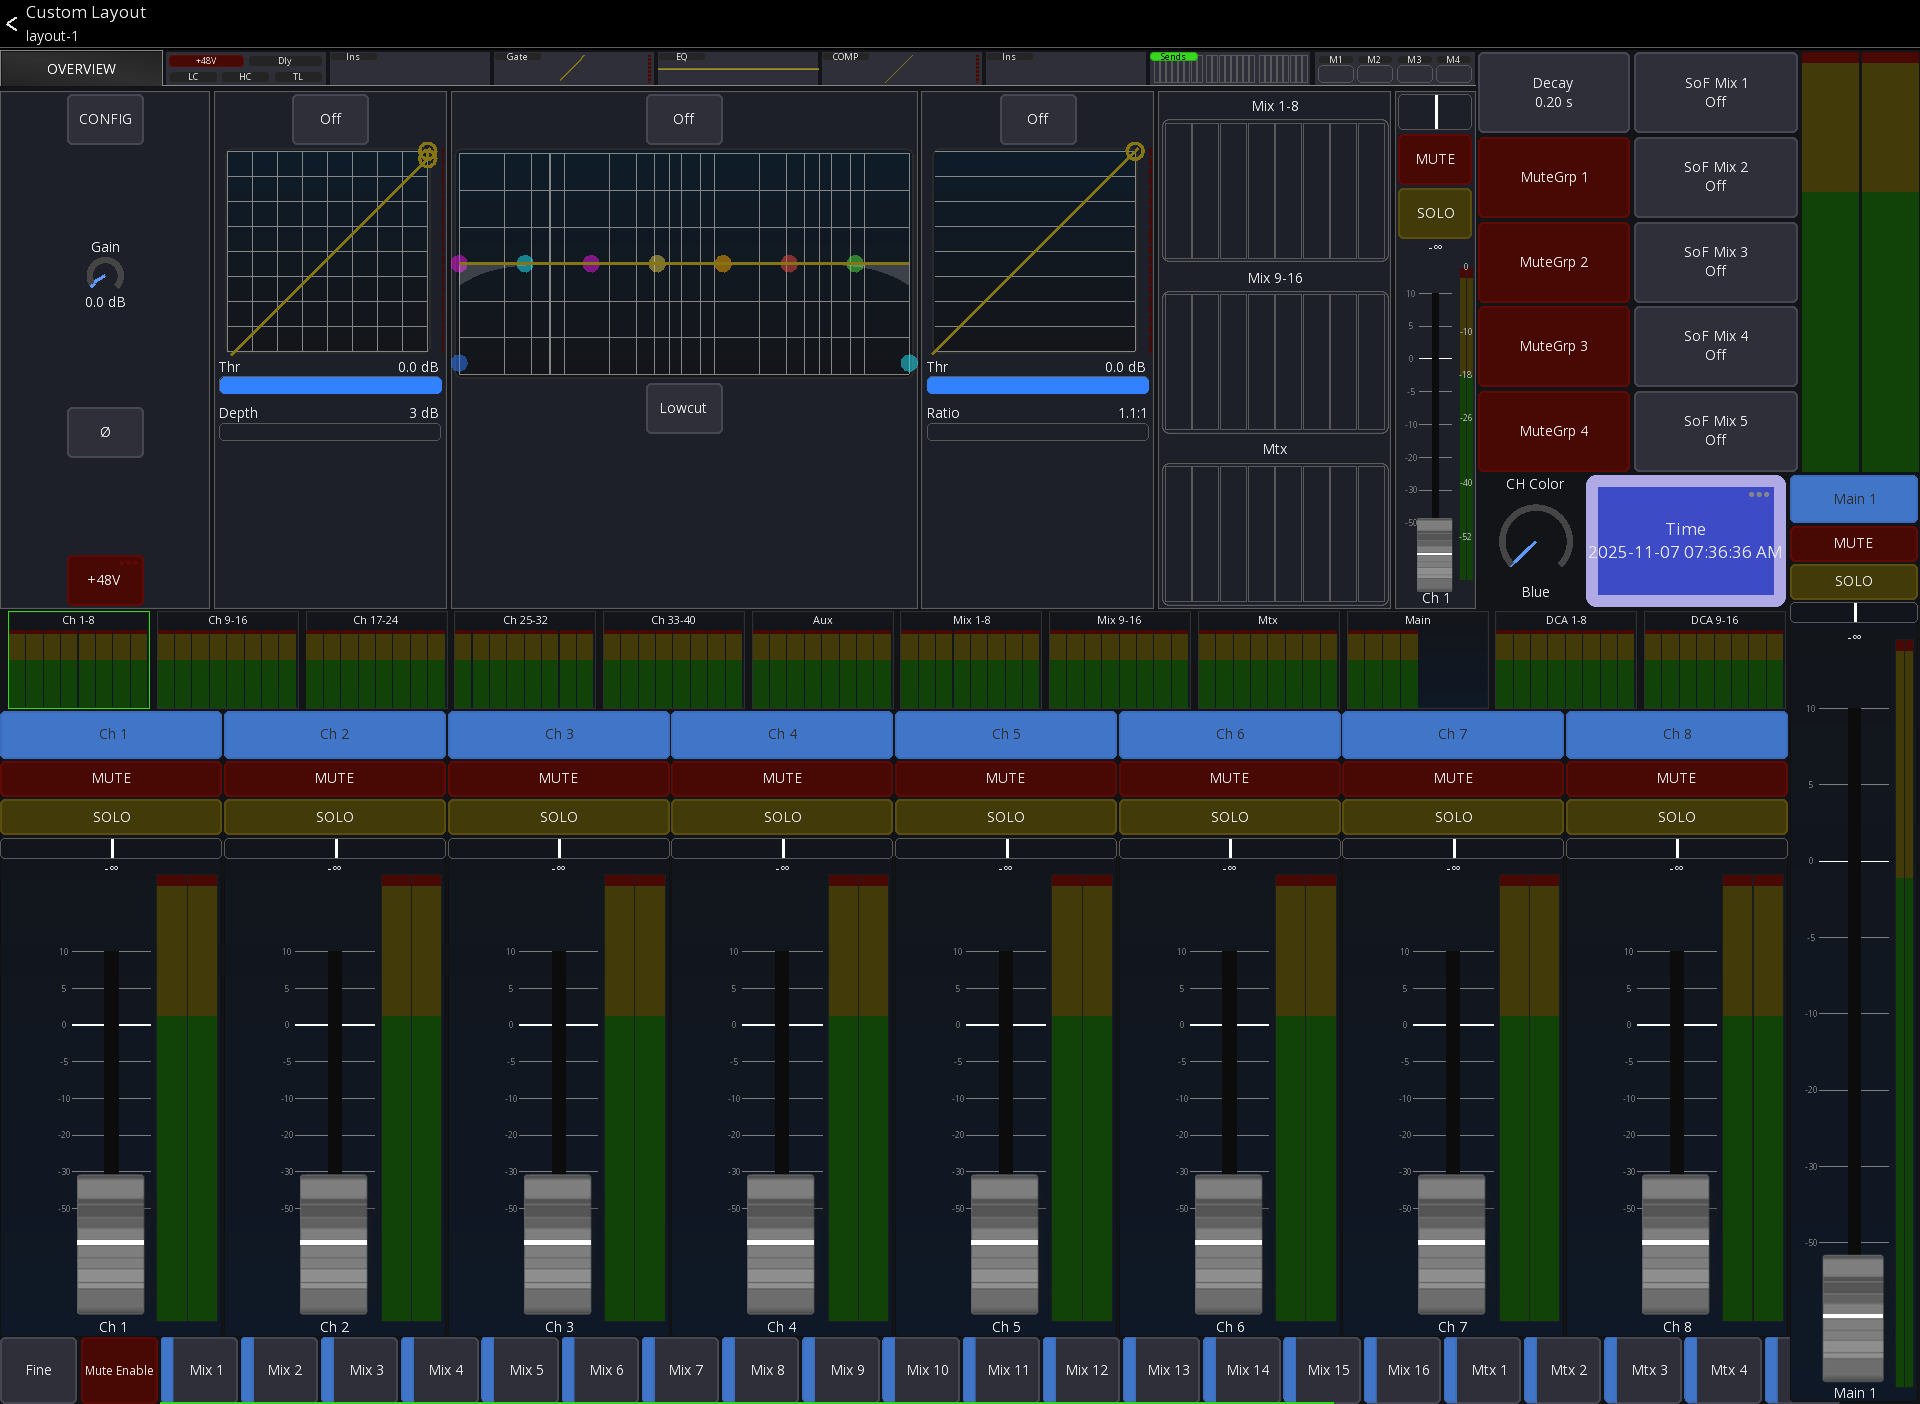
Task: Click the gate Thr slider bar
Action: point(330,386)
